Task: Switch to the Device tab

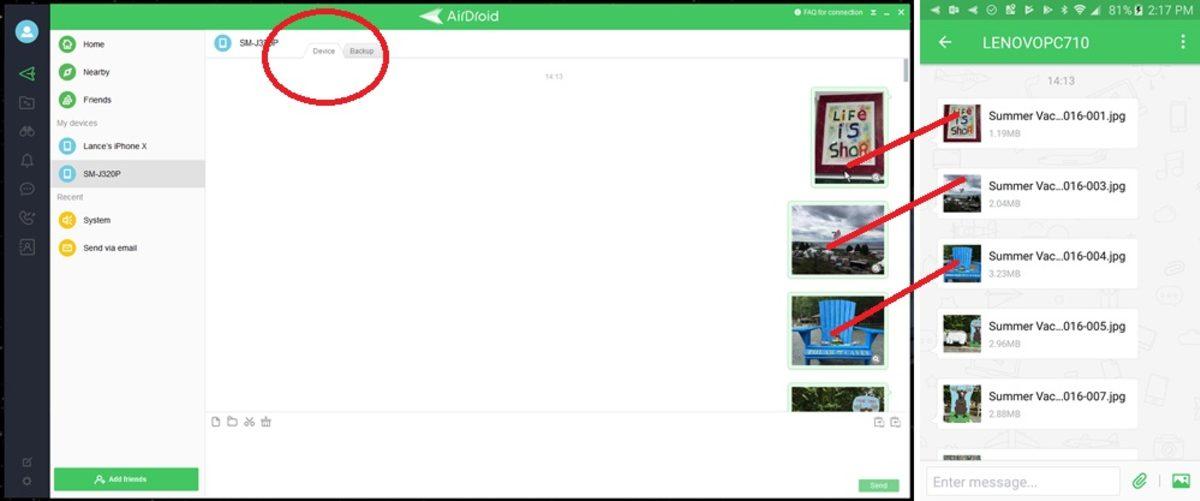Action: (323, 51)
